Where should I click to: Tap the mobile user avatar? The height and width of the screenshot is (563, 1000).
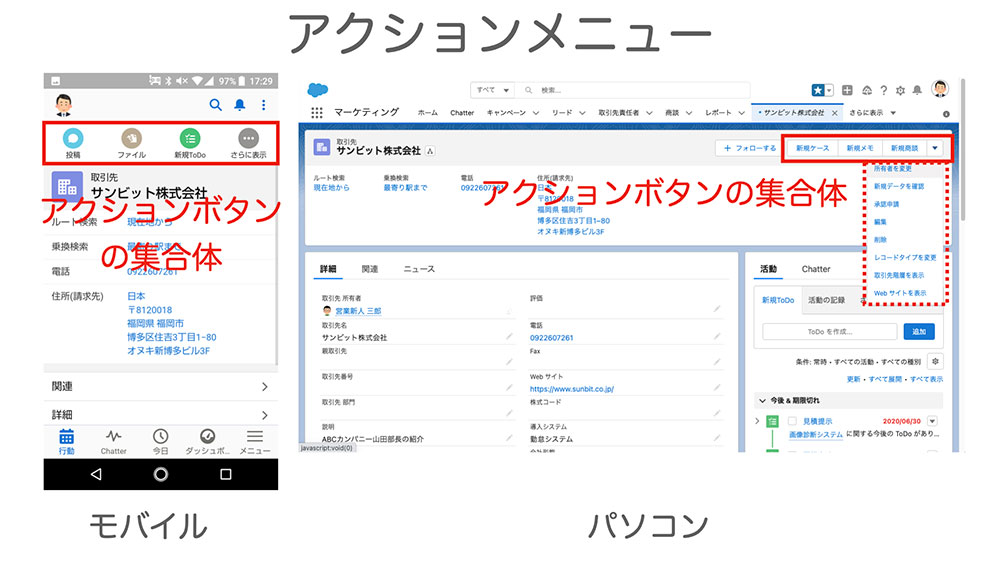pyautogui.click(x=63, y=105)
